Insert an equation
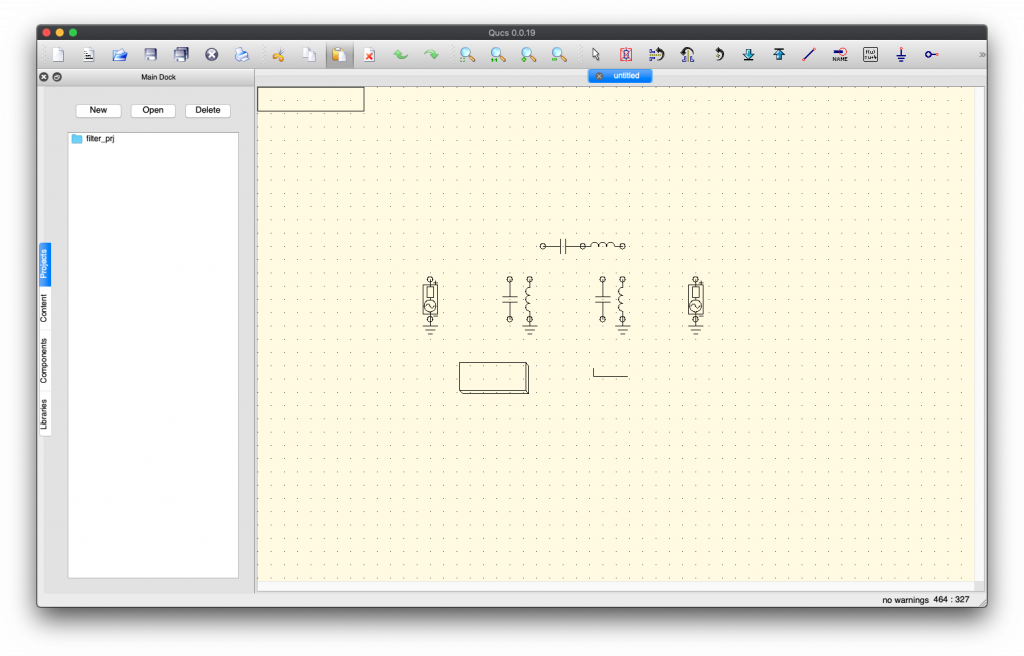Viewport: 1024px width, 656px height. 871,55
